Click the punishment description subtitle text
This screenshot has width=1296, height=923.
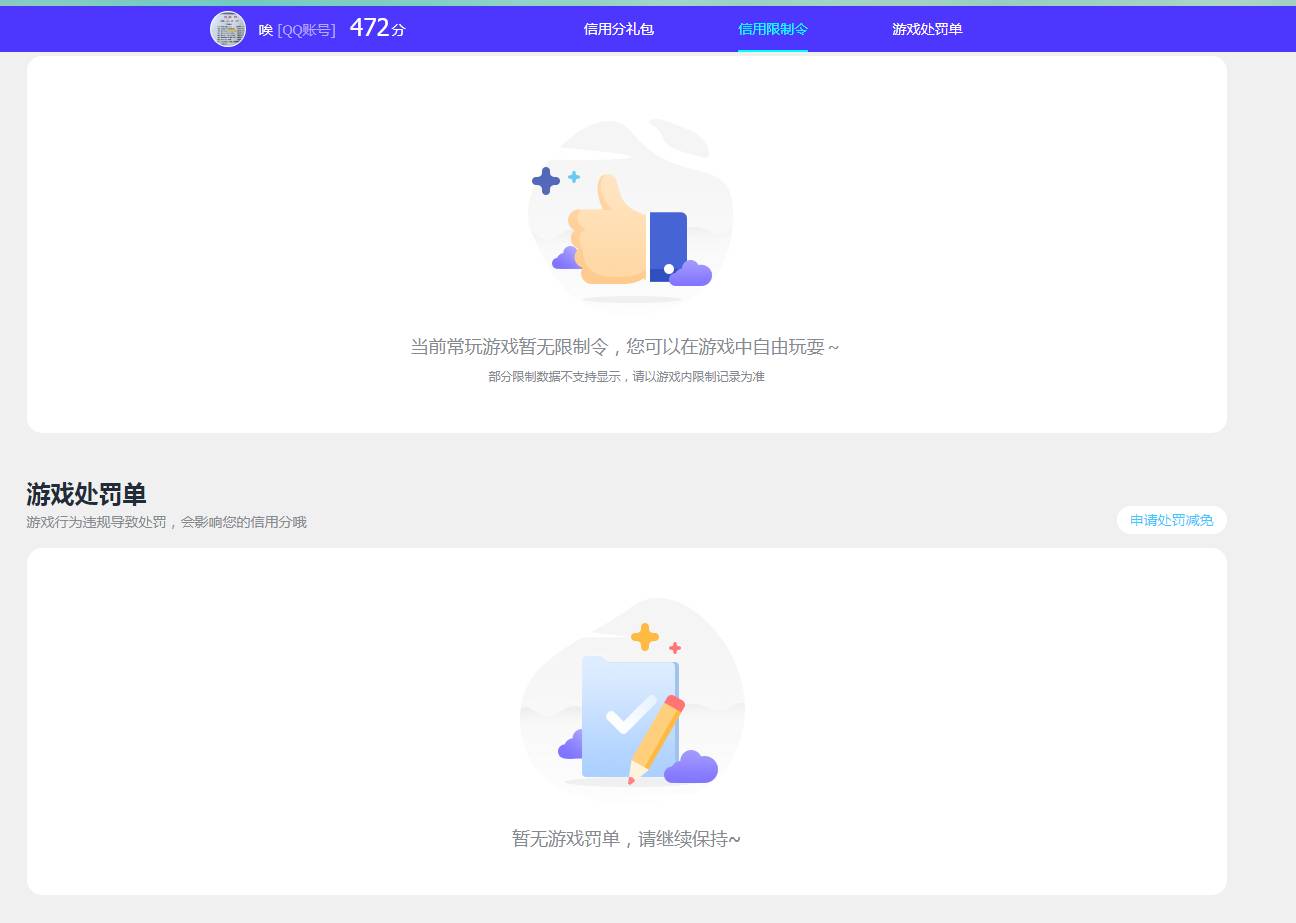click(166, 522)
